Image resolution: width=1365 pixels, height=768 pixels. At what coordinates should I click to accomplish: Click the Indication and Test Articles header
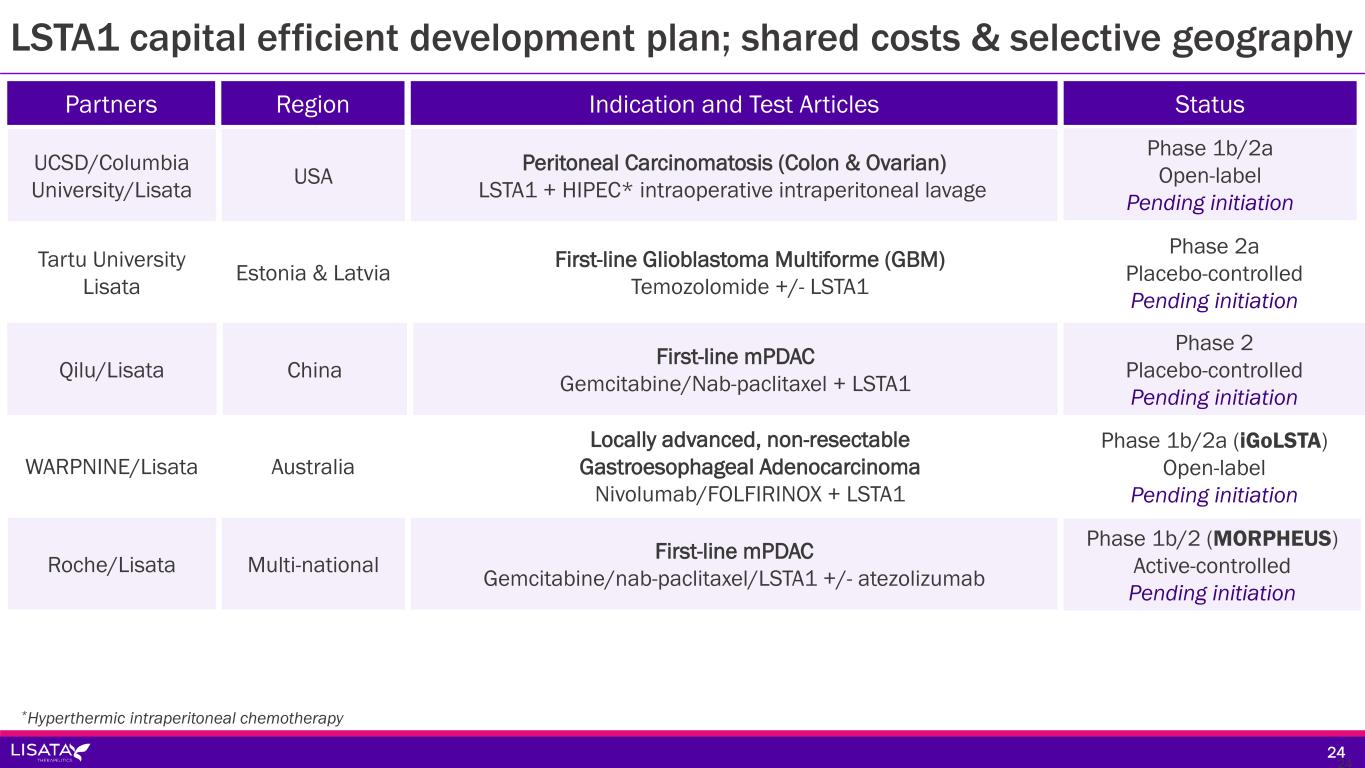(733, 104)
